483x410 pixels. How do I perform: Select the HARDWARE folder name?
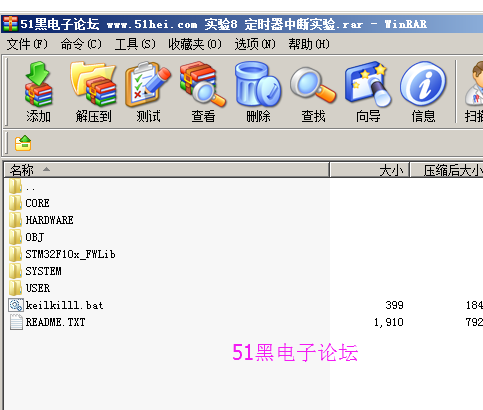coord(49,220)
